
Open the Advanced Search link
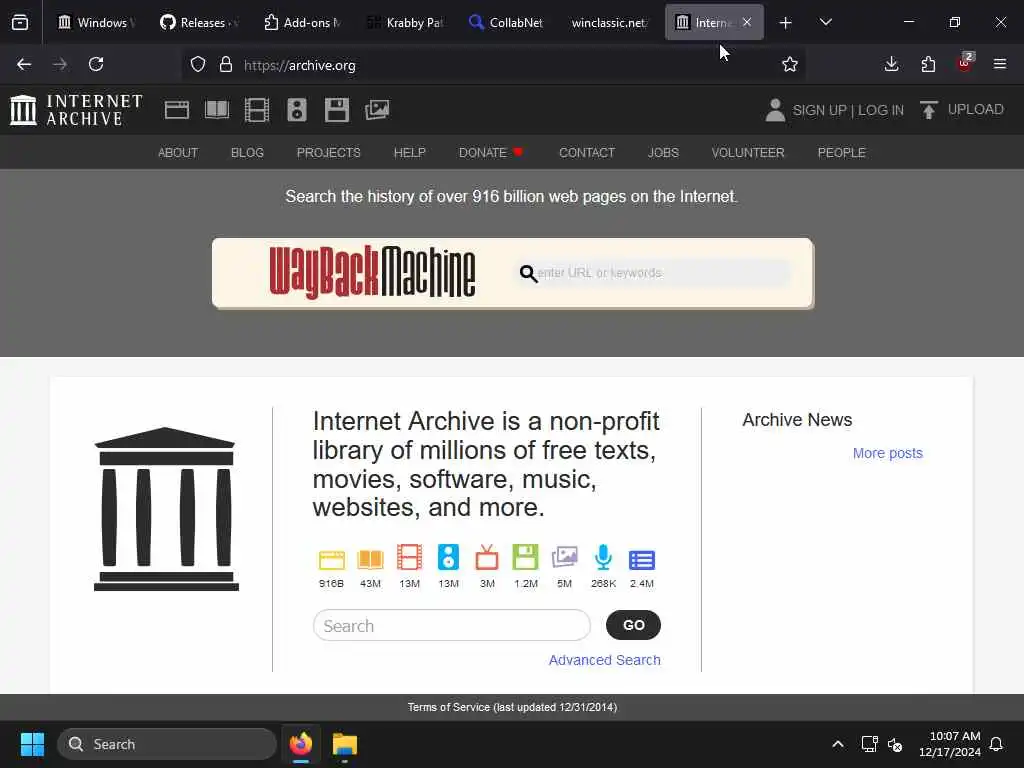[x=604, y=660]
